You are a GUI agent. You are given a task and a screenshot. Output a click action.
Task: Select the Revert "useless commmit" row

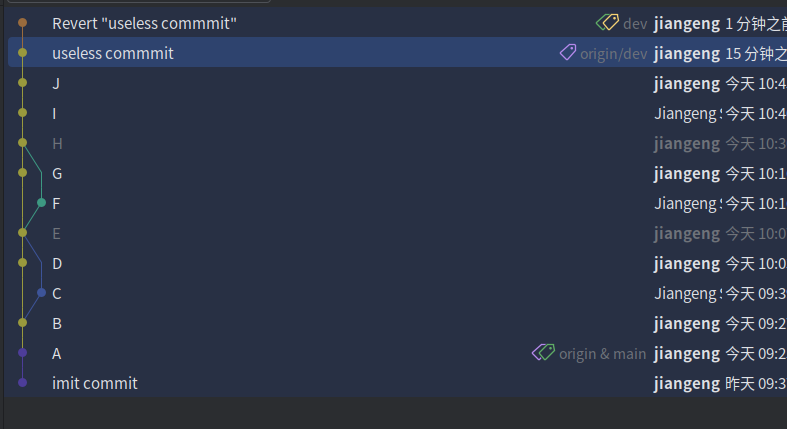point(398,23)
